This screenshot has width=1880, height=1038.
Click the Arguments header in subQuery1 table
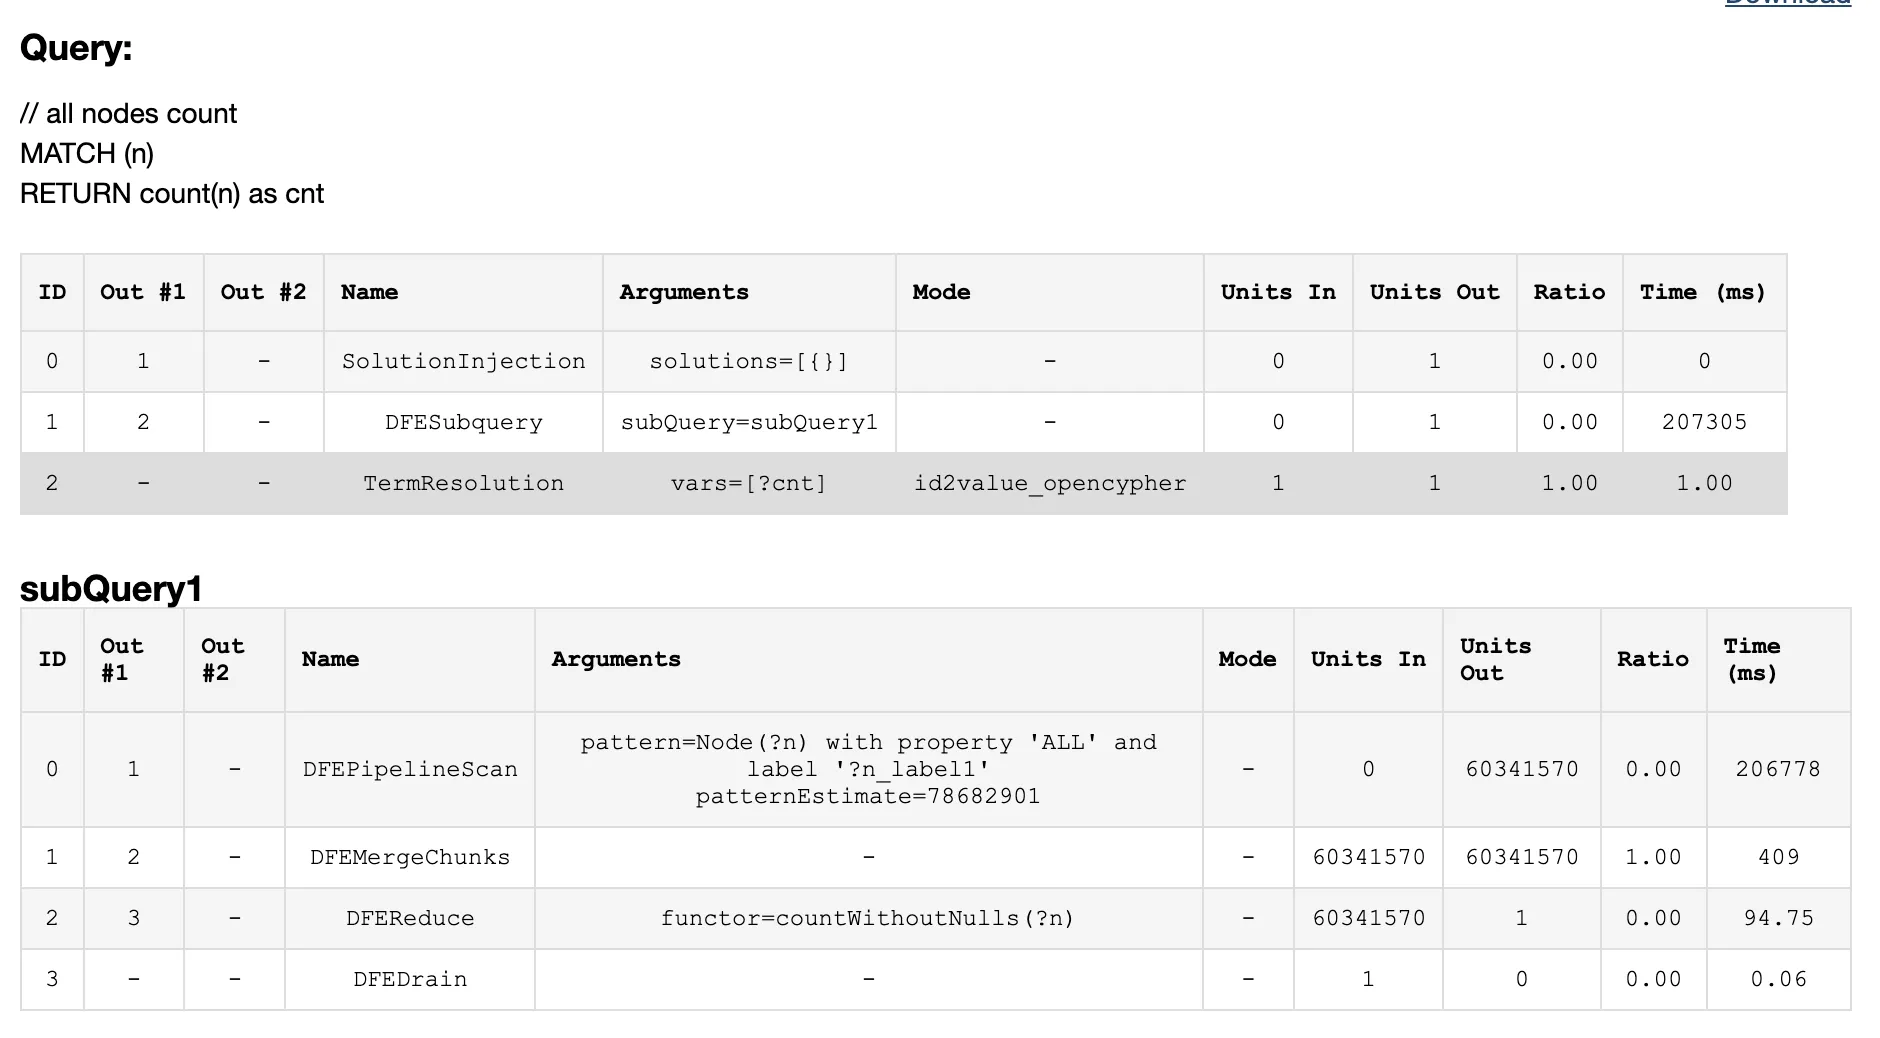pyautogui.click(x=616, y=659)
